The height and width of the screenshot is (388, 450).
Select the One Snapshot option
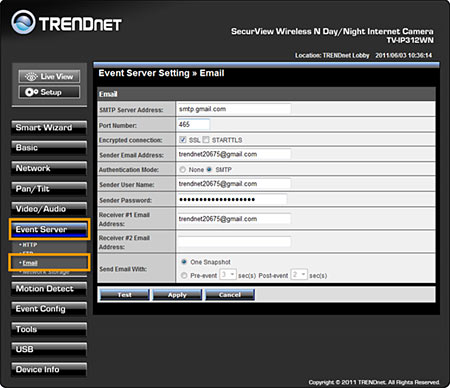tap(184, 262)
